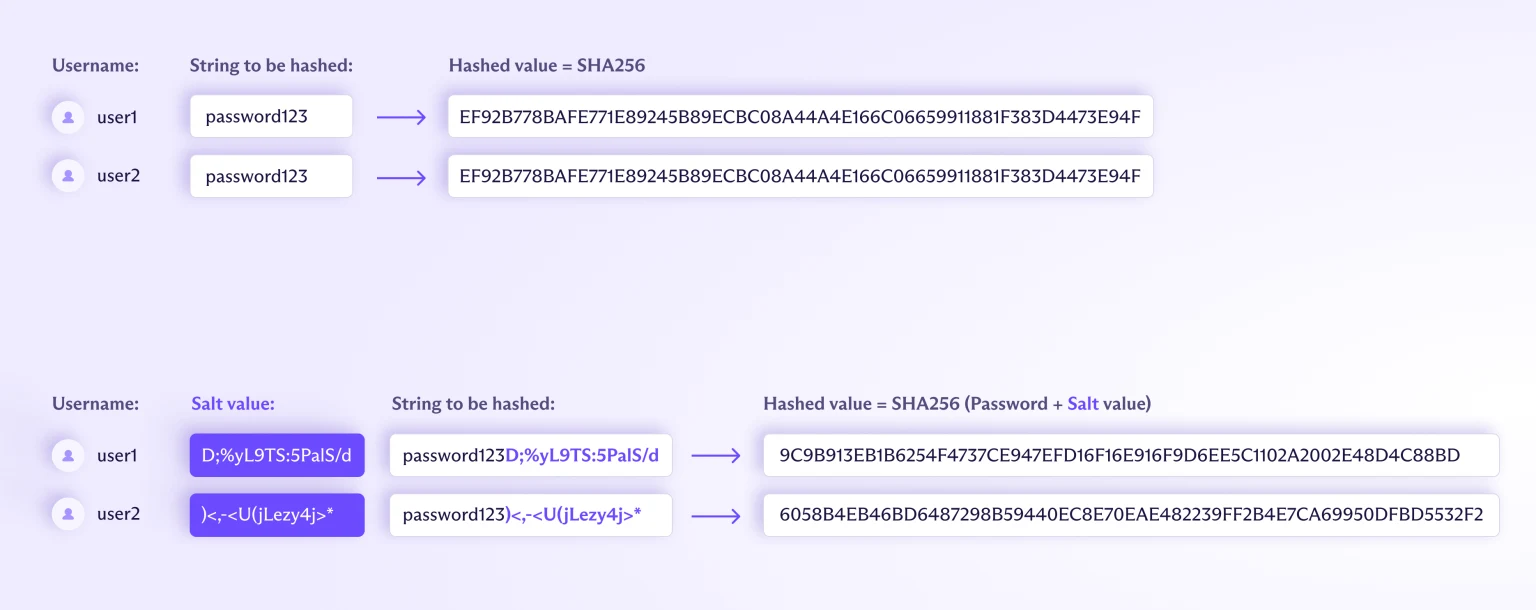Select the password123)<,-<U(jLezy4j>* string field

[530, 515]
